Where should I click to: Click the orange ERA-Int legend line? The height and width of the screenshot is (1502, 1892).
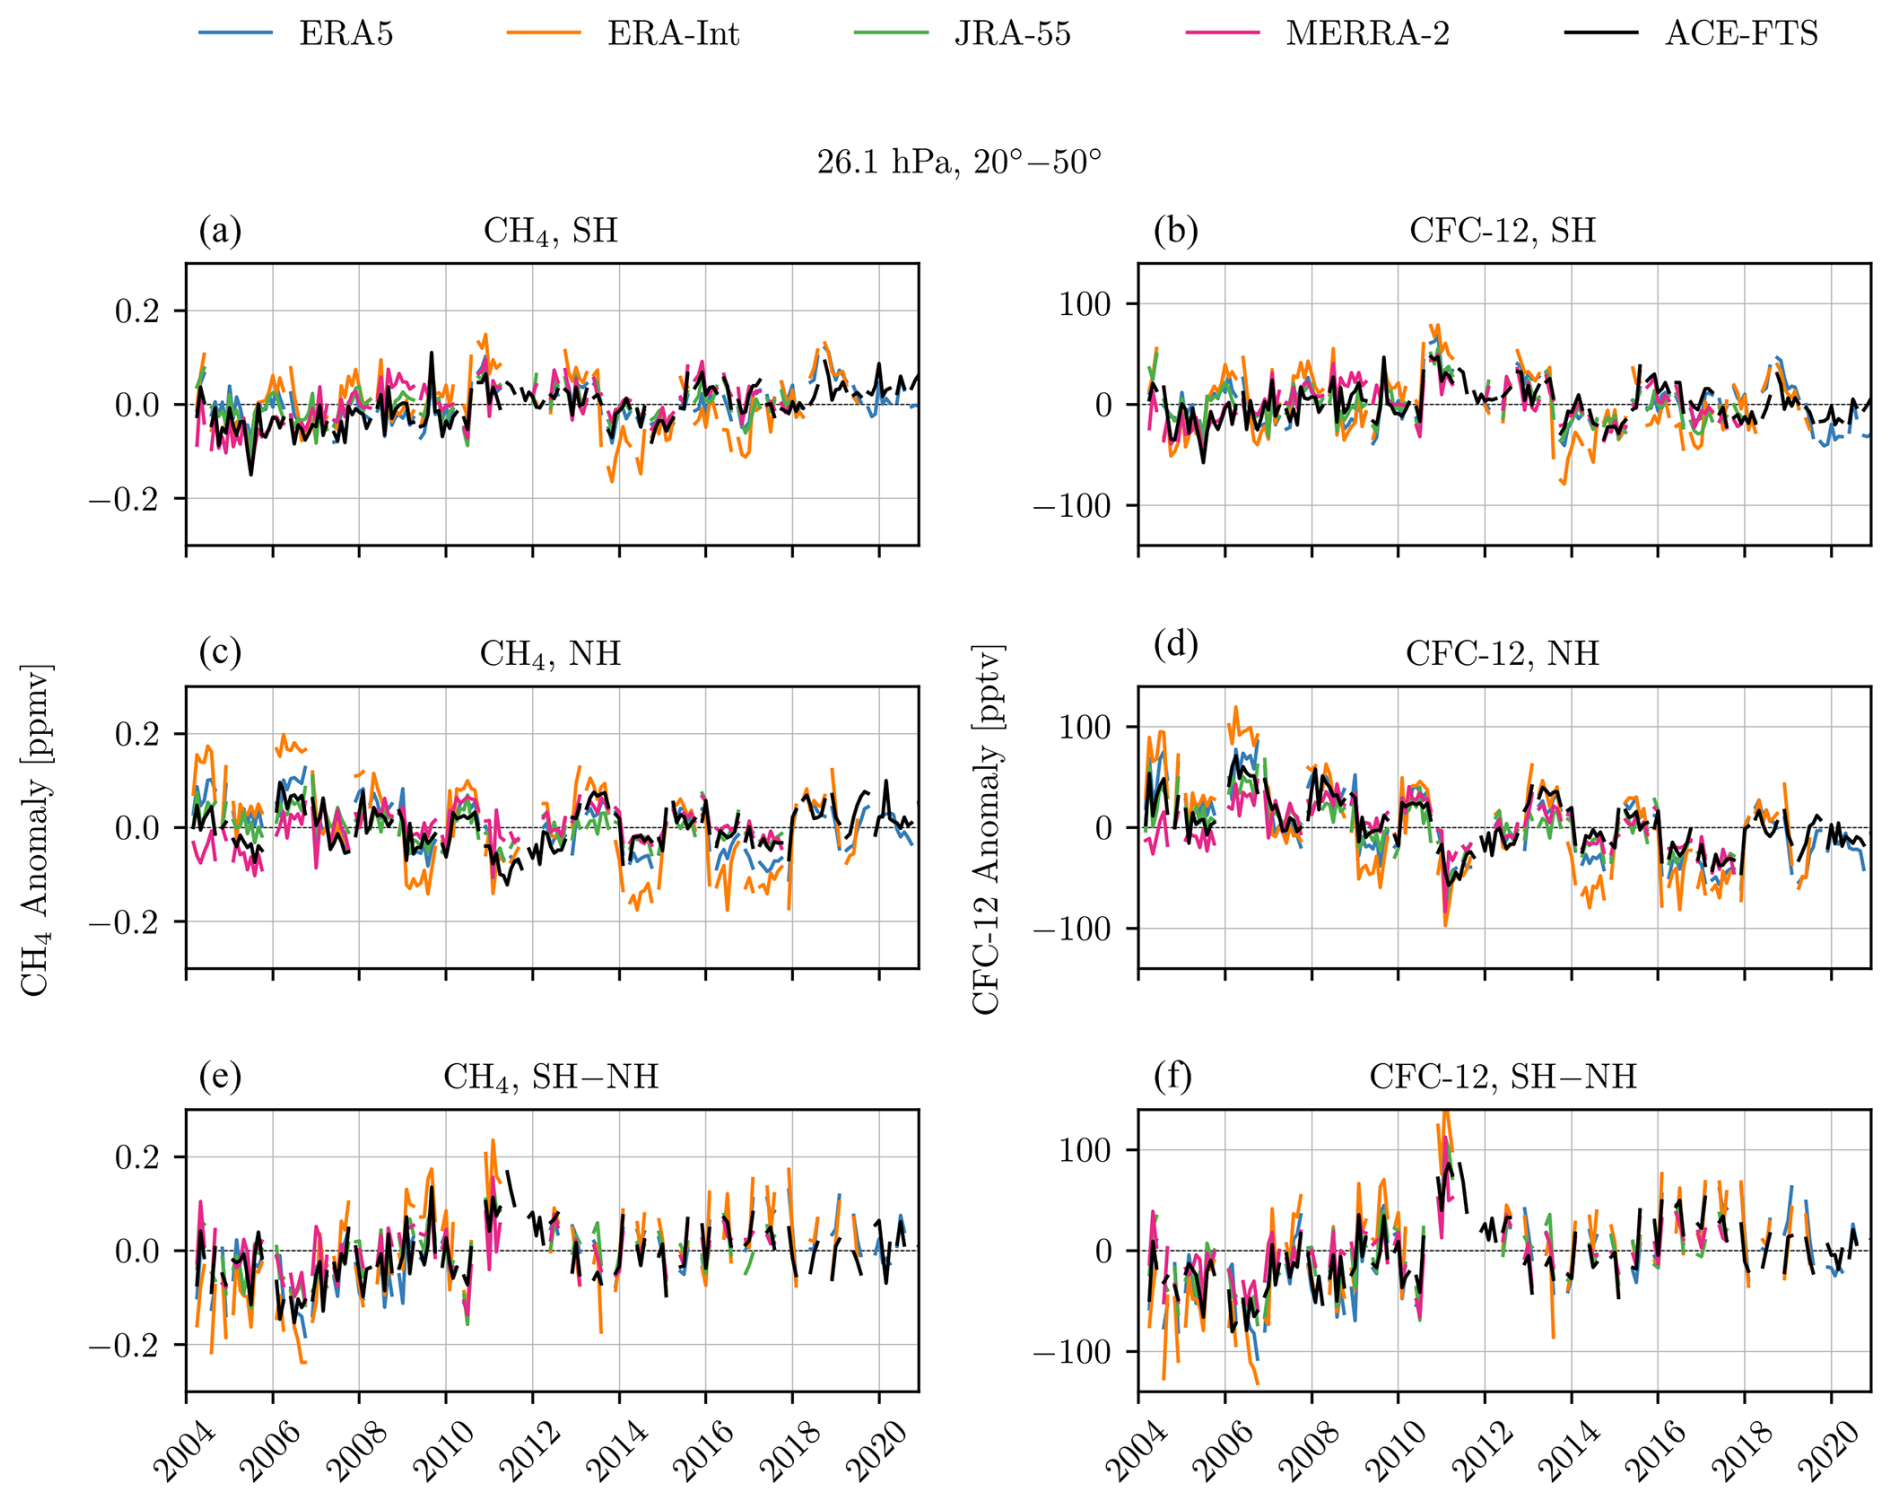click(x=543, y=33)
